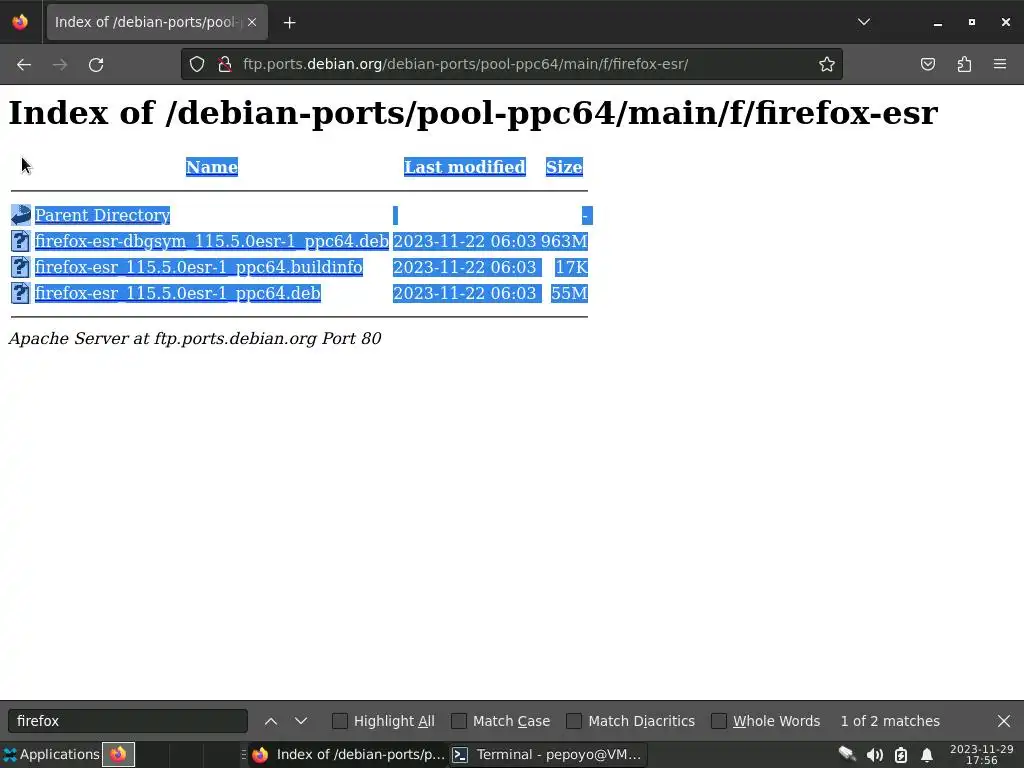Click the 55M size cell

(x=569, y=293)
